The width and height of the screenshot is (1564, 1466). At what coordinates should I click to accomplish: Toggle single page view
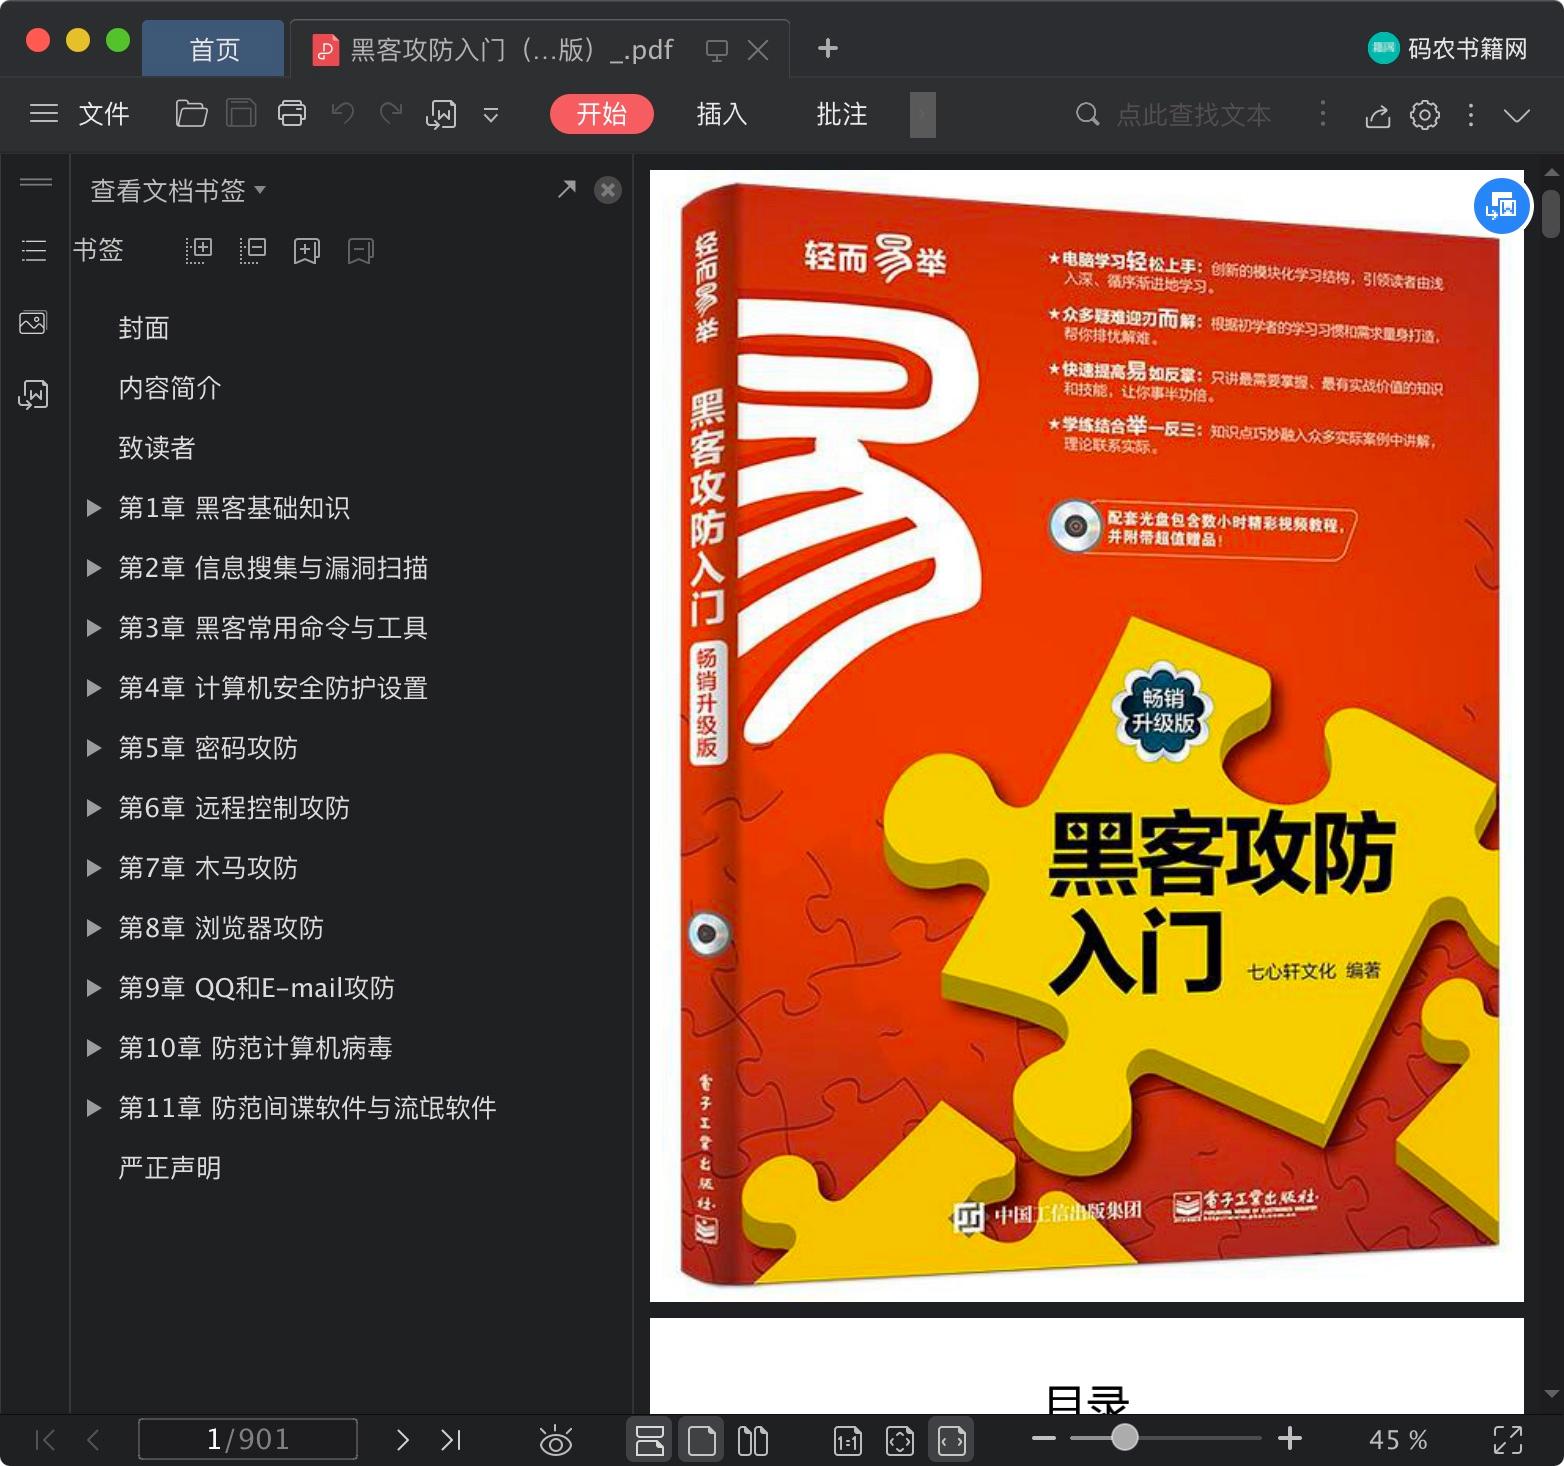702,1440
